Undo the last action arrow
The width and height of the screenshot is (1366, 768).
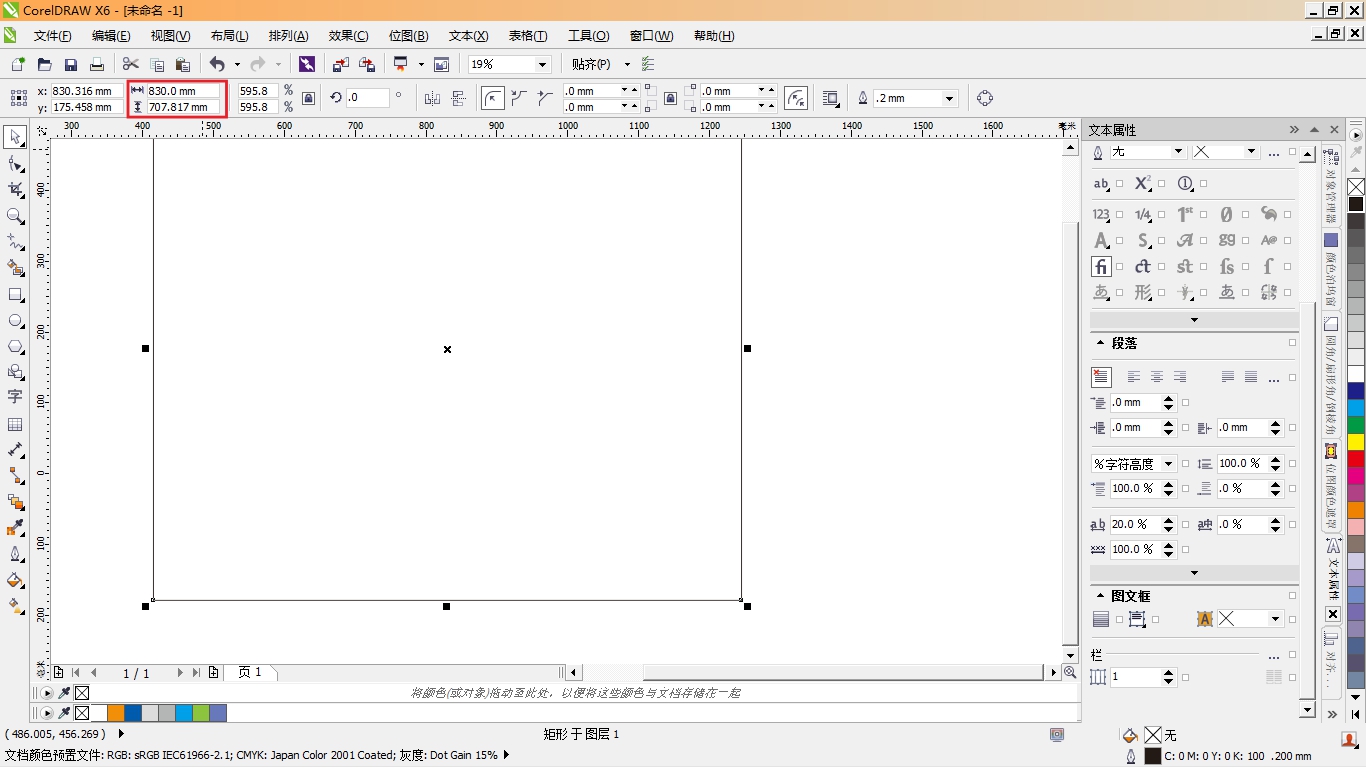pyautogui.click(x=217, y=64)
